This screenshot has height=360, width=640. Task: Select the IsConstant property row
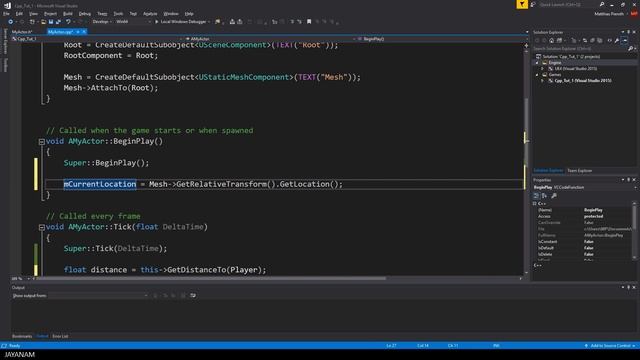coord(584,242)
